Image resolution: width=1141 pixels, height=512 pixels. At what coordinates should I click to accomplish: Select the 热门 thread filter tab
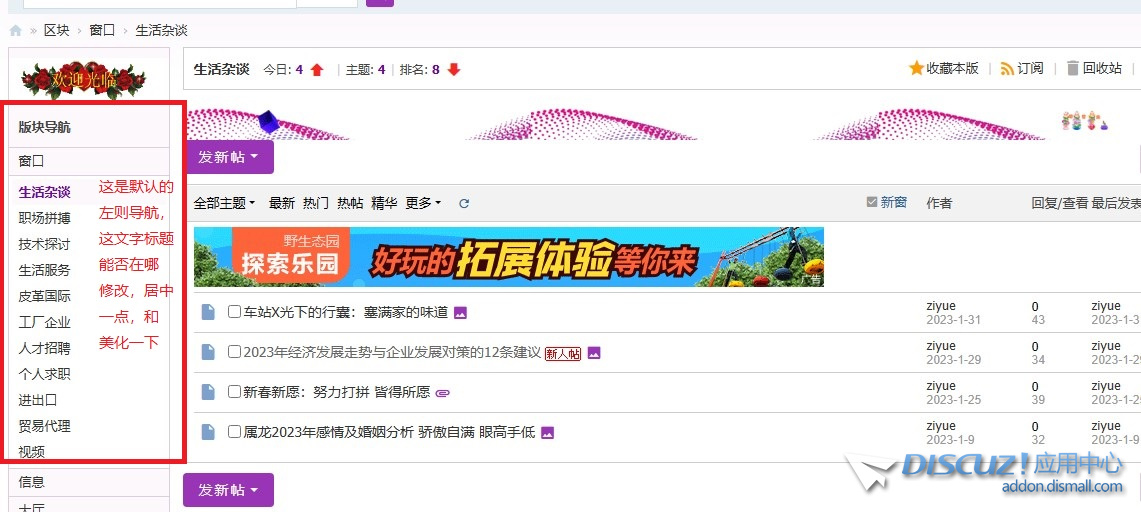316,203
